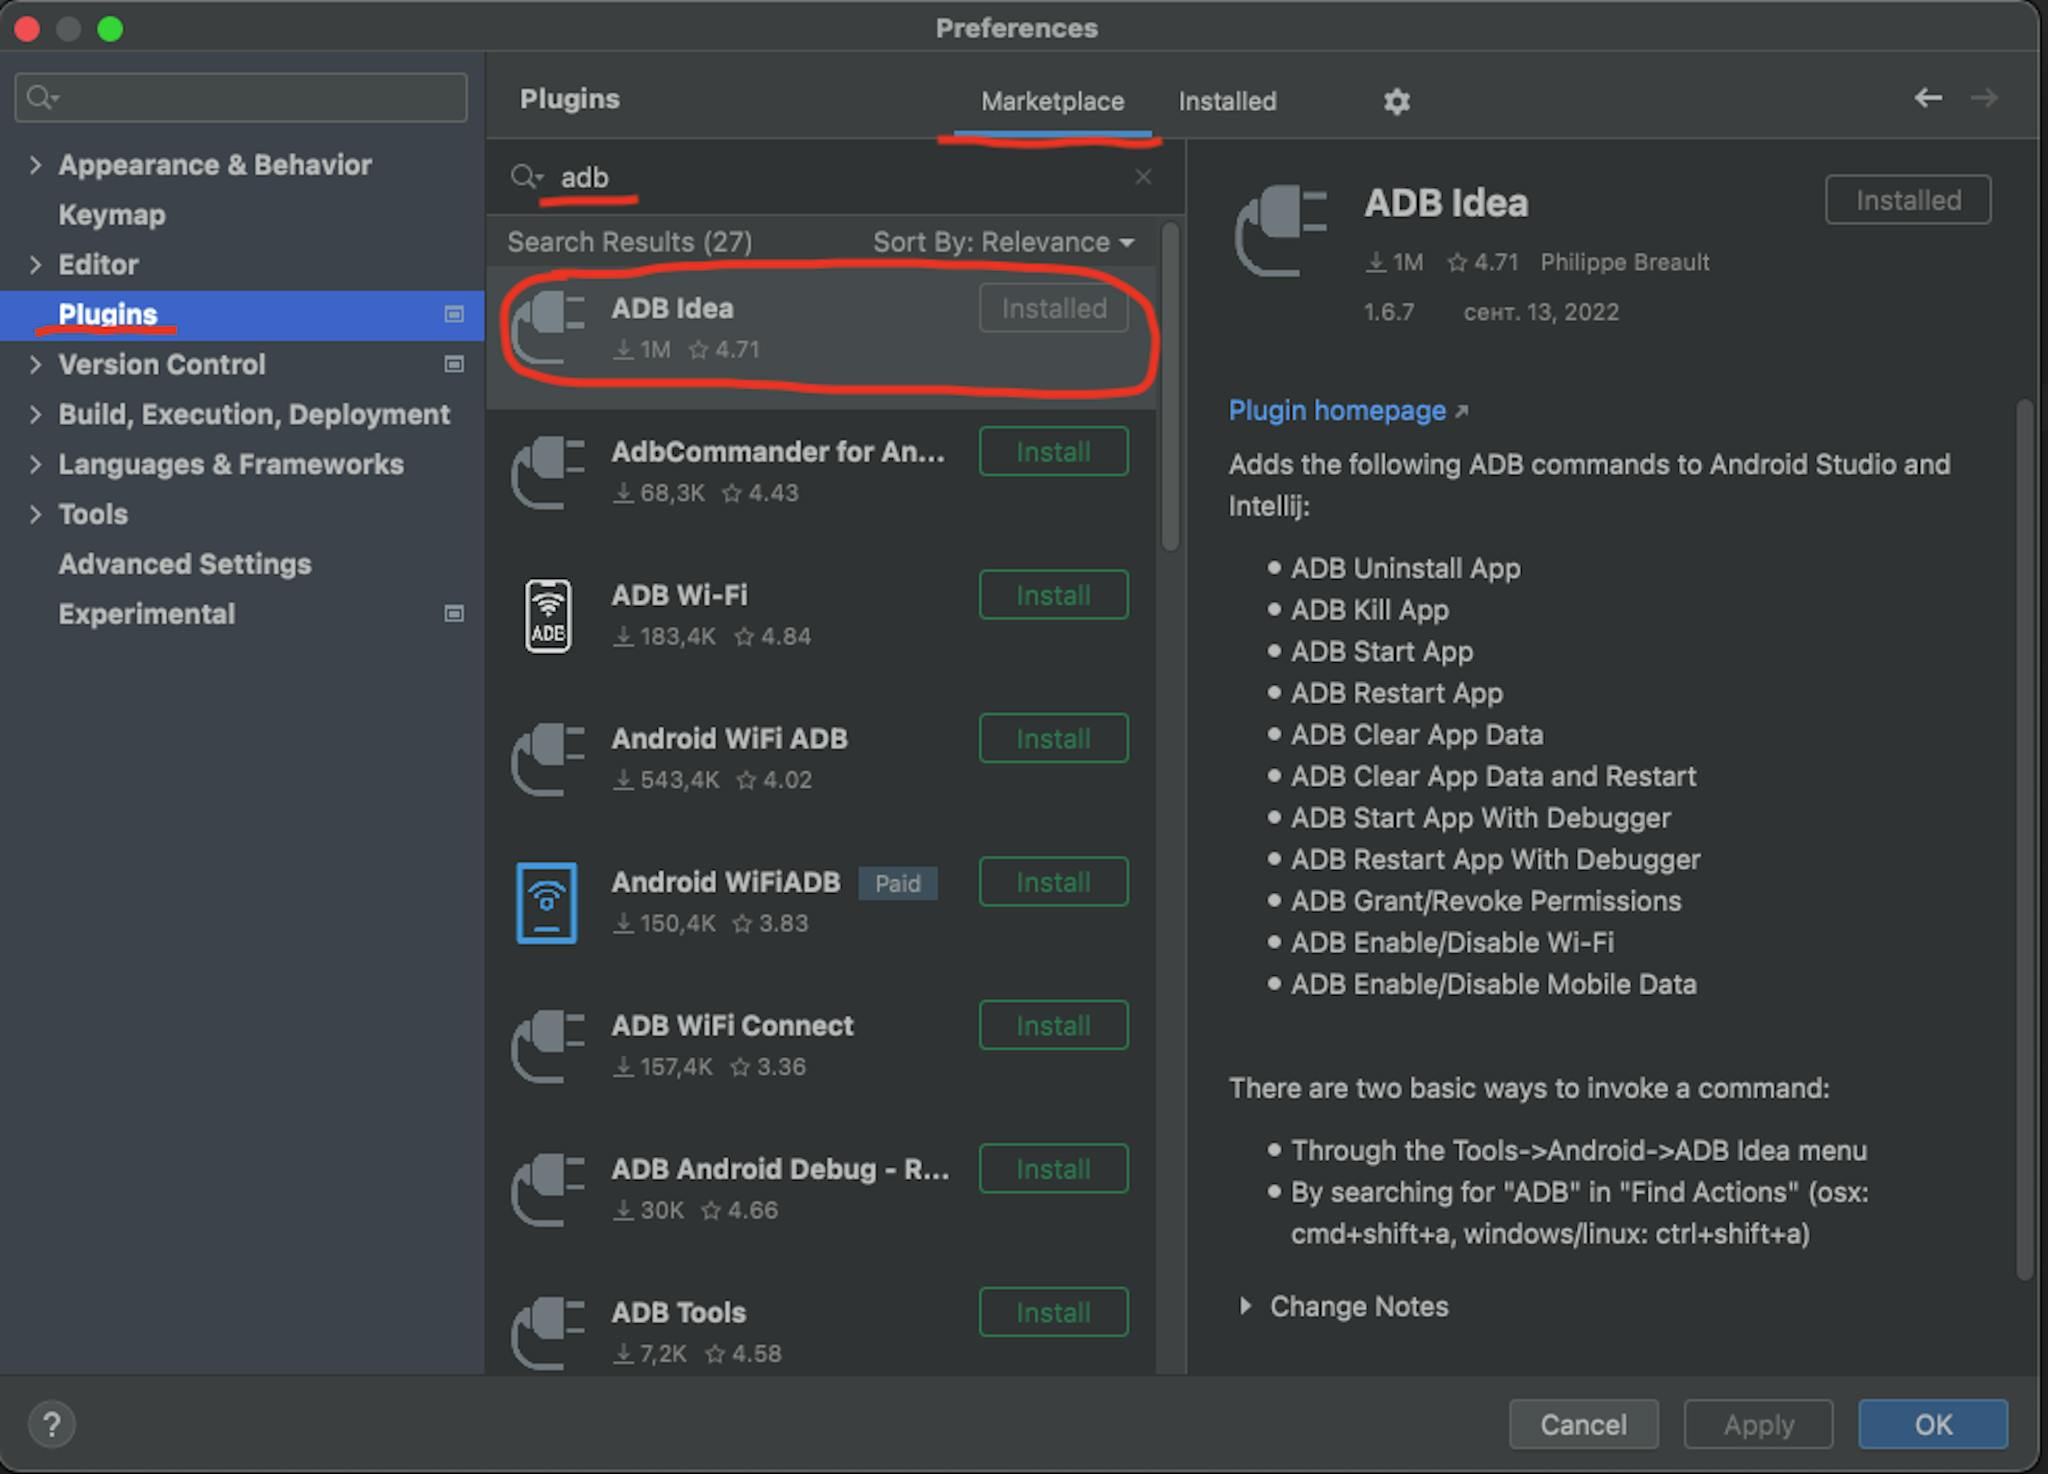Expand the Build, Execution, Deployment section
The height and width of the screenshot is (1474, 2048).
[x=35, y=414]
